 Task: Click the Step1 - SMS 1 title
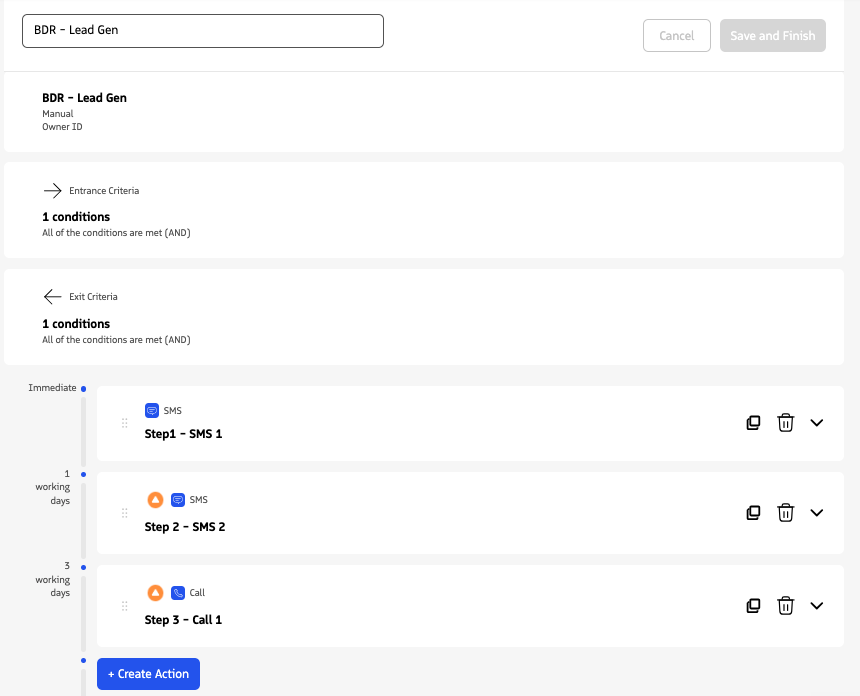[x=183, y=434]
